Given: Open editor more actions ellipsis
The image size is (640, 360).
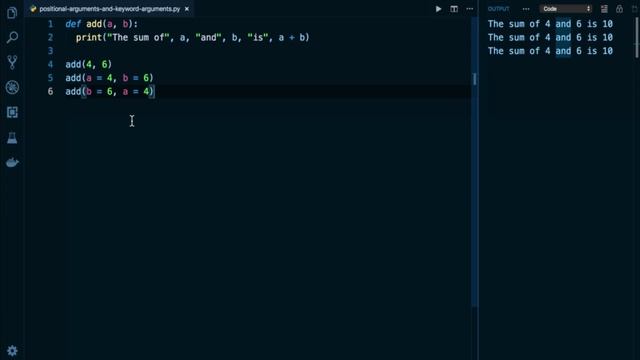Looking at the screenshot, I should (x=470, y=9).
